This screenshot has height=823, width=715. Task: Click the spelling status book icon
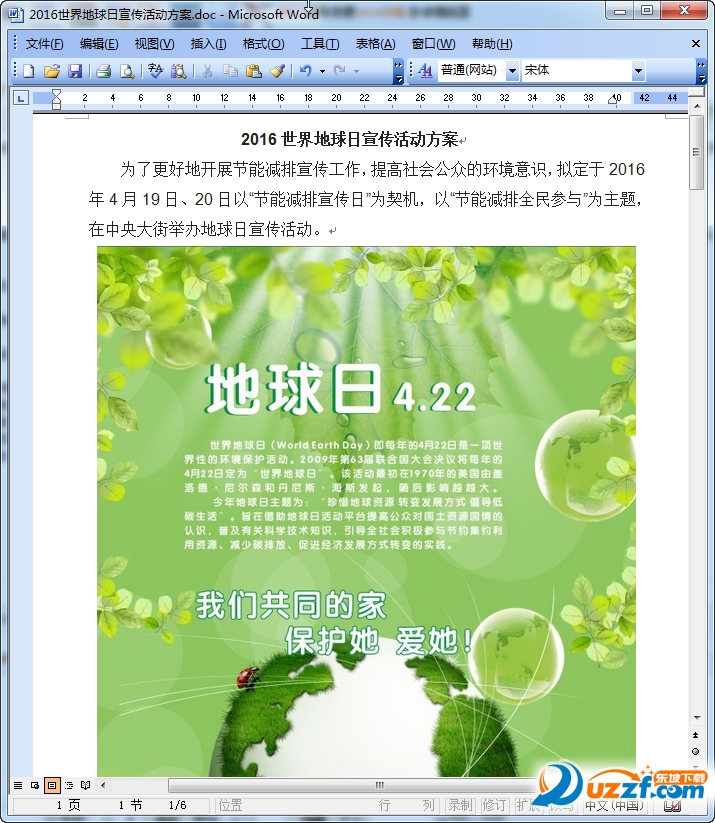coord(671,805)
